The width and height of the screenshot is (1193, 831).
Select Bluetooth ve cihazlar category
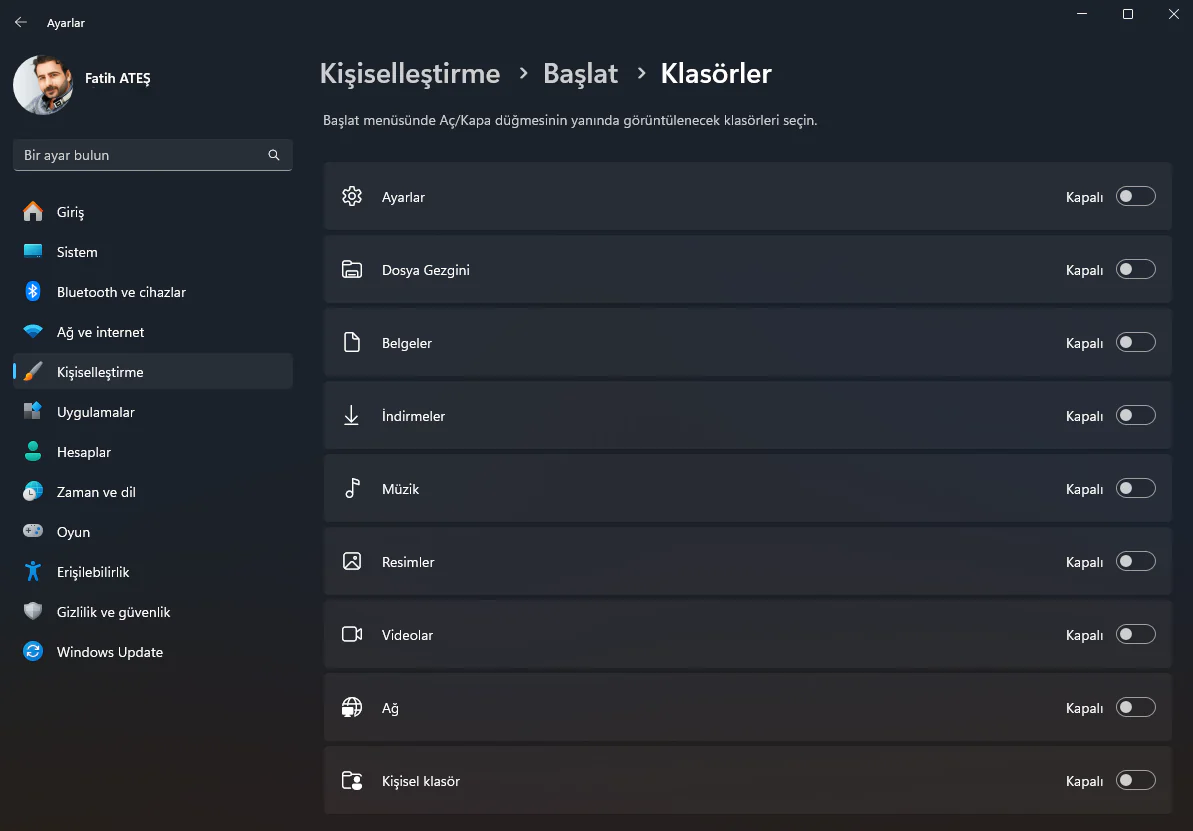pos(120,292)
